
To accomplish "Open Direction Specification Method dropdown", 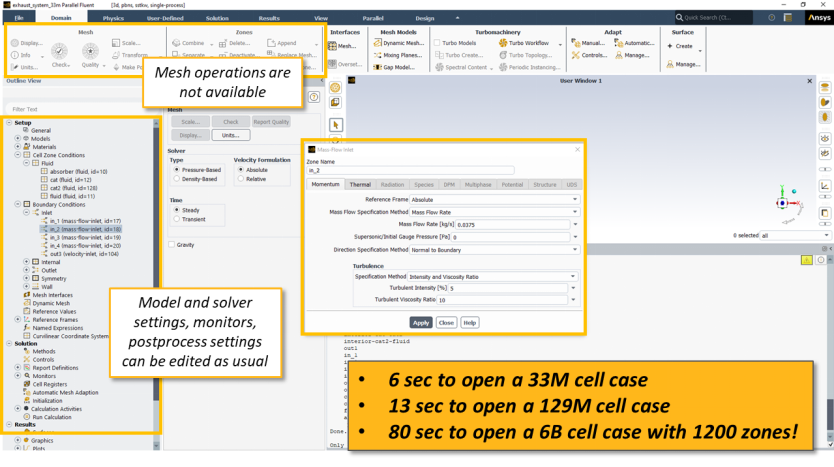I will coord(494,249).
